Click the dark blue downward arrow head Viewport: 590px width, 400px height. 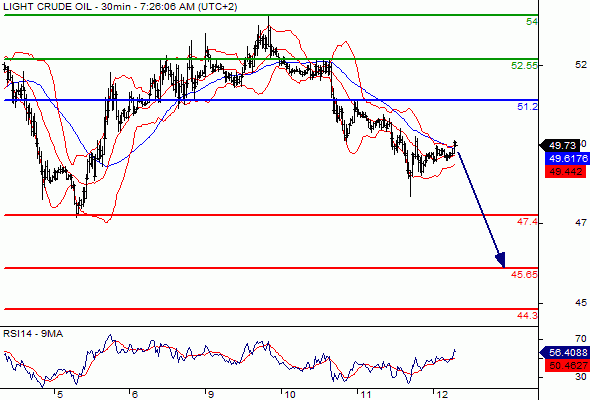(501, 260)
